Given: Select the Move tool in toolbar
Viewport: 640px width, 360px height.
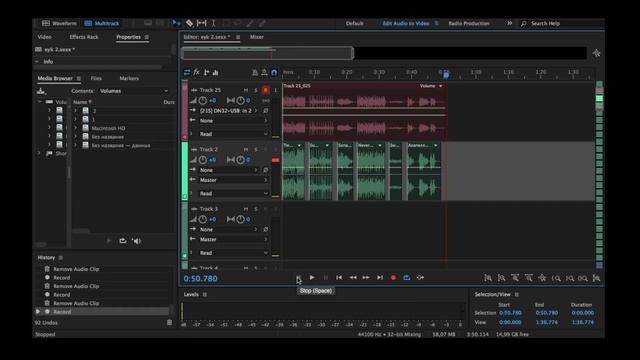Looking at the screenshot, I should [176, 23].
